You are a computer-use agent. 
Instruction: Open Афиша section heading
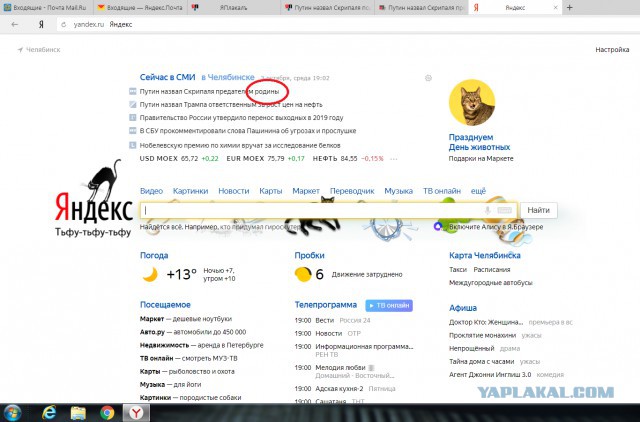(463, 308)
